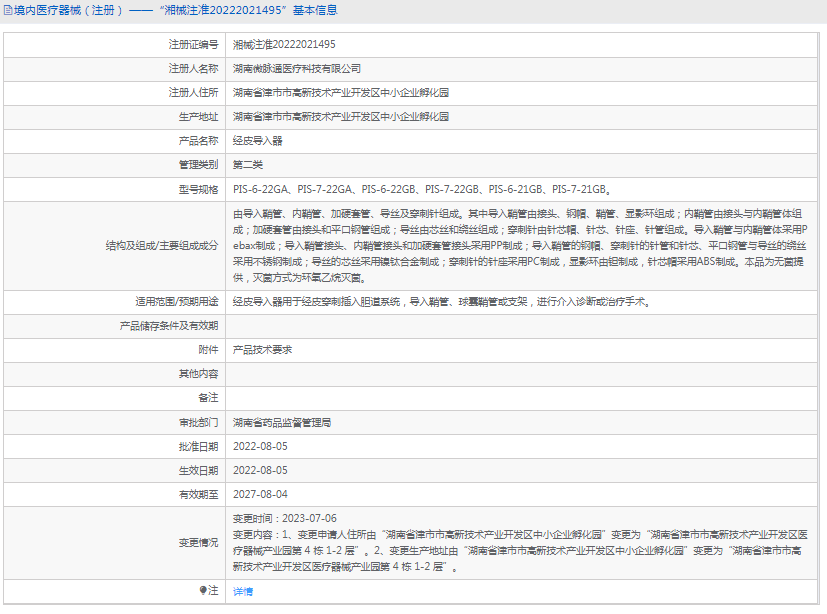827x614 pixels.
Task: Click 生效日期 value 2022-08-05
Action: [x=261, y=471]
